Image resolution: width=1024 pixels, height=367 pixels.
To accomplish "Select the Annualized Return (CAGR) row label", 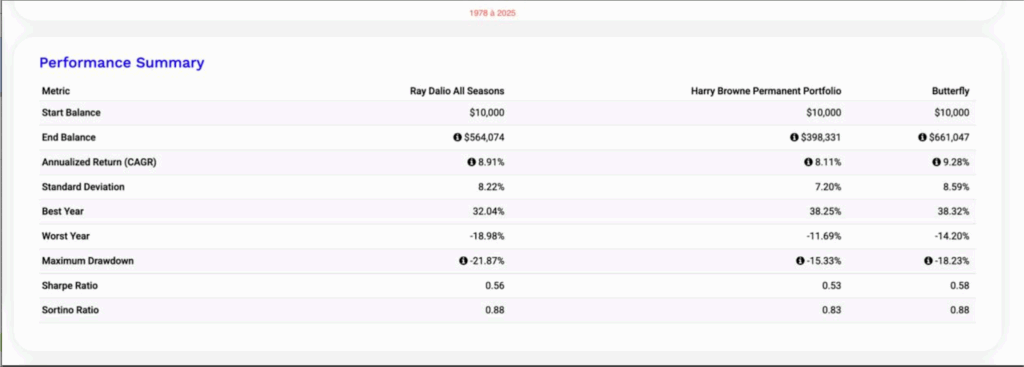I will (x=99, y=163).
